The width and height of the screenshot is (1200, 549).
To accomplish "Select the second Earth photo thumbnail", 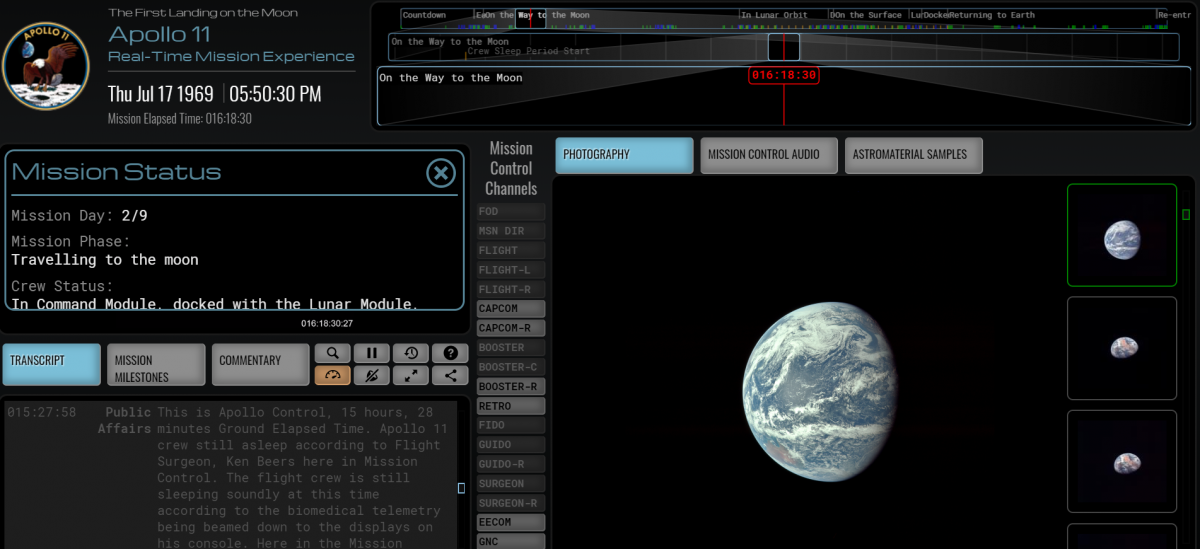I will 1122,348.
